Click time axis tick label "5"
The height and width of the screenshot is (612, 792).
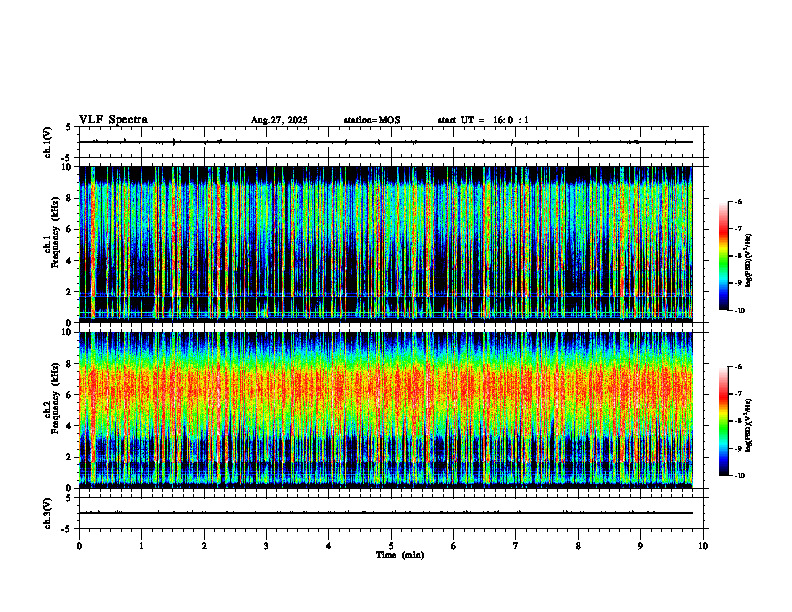tap(391, 546)
